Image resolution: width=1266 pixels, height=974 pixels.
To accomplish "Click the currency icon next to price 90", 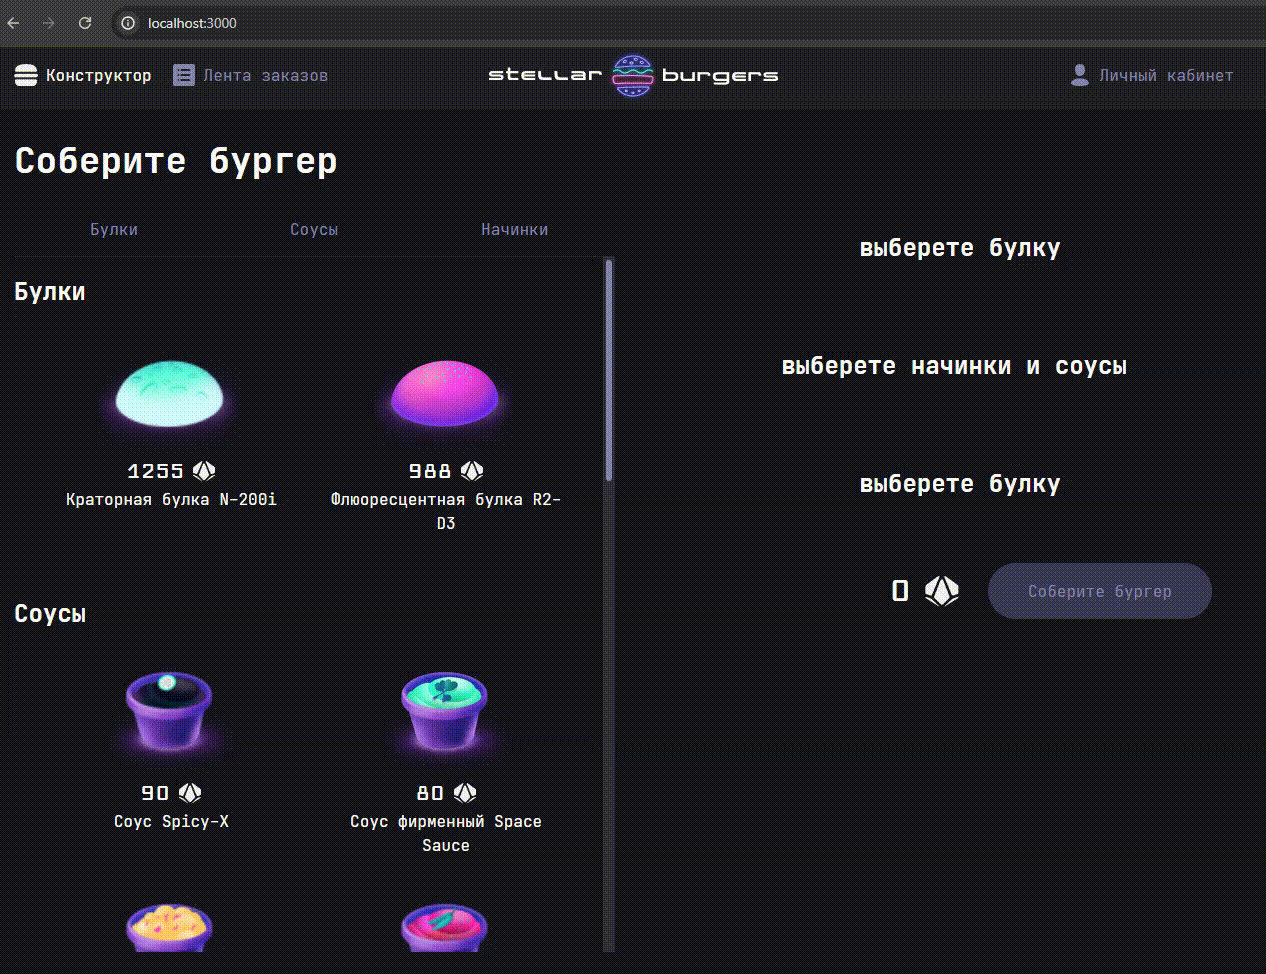I will 190,793.
